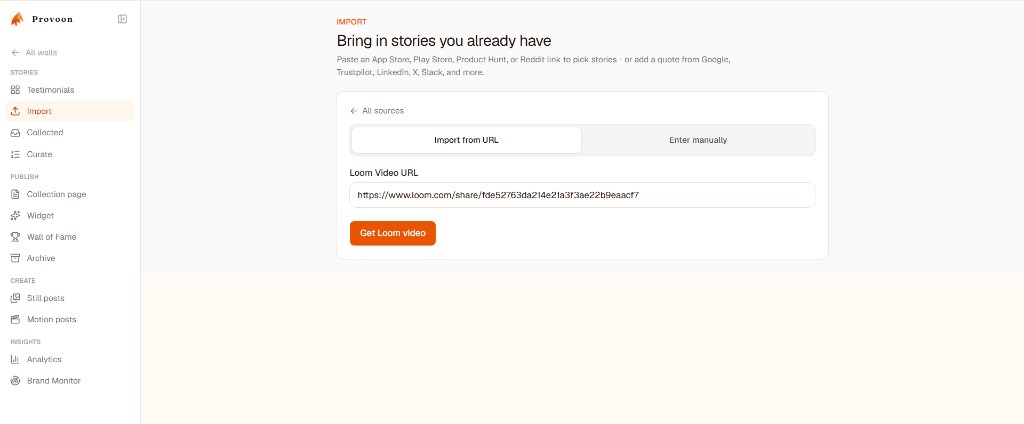This screenshot has width=1024, height=424.
Task: Click the Wall of Fame trophy icon
Action: tap(16, 237)
